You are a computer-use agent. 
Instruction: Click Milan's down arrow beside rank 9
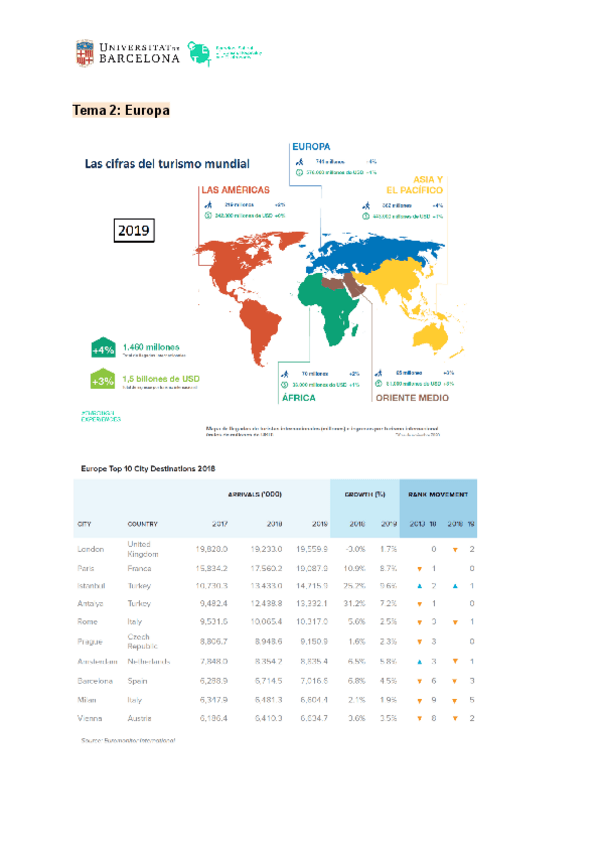419,701
